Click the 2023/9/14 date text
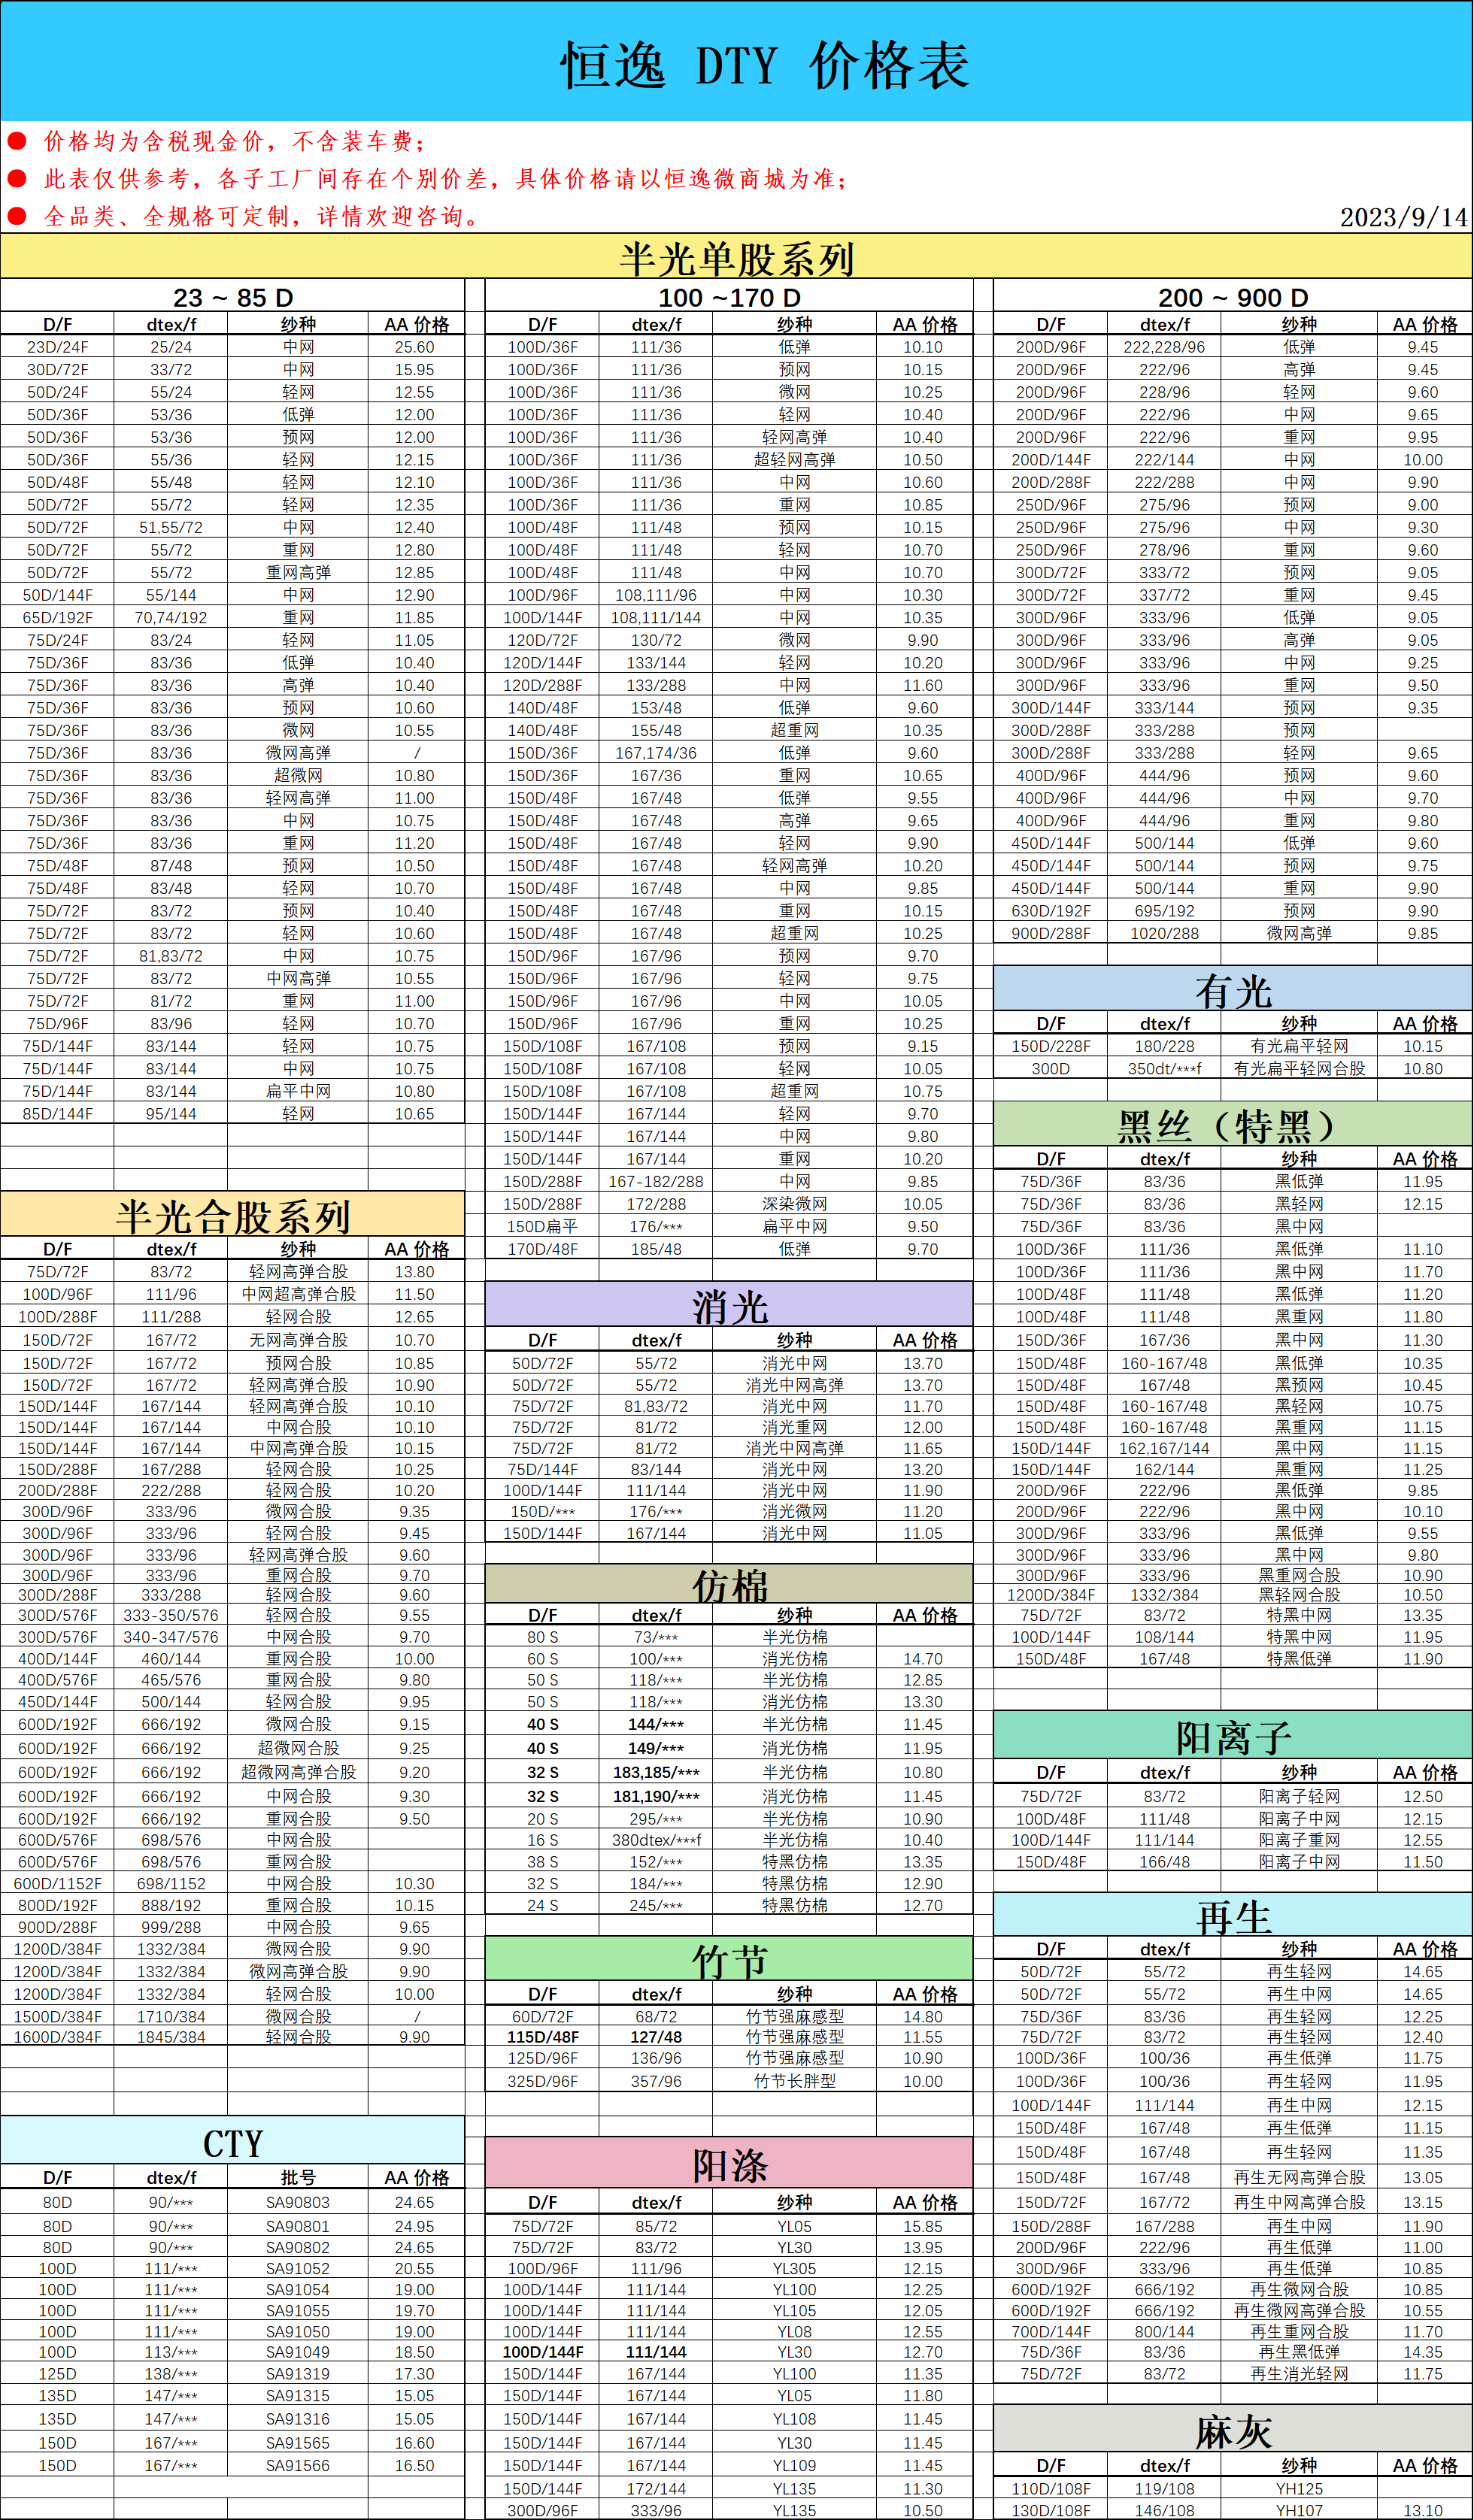 coord(1403,217)
